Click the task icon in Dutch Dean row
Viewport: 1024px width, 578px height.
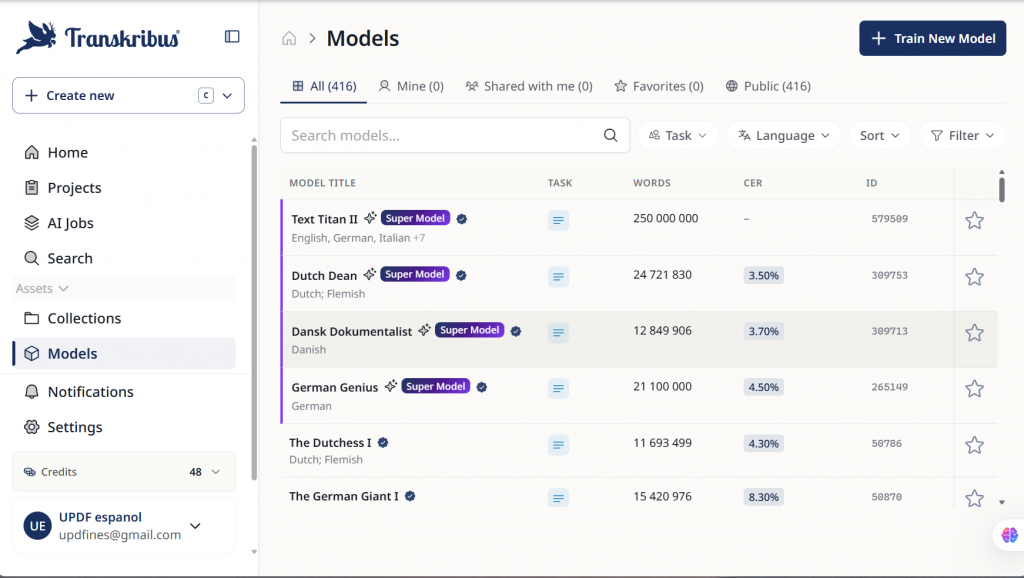pyautogui.click(x=558, y=276)
